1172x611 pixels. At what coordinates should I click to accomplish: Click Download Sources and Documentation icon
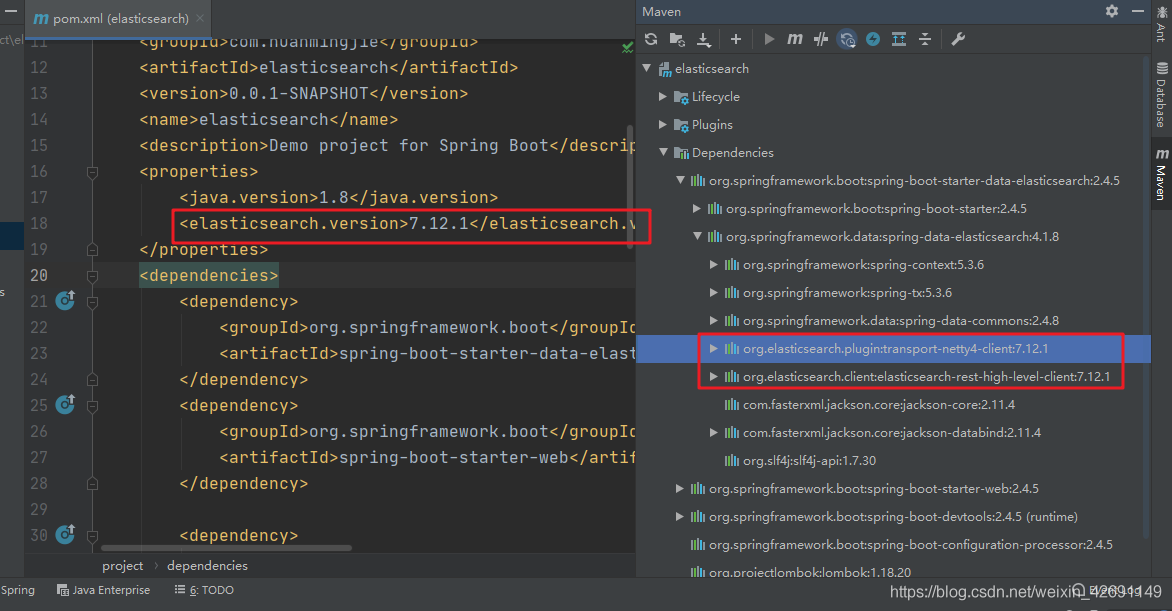point(703,39)
